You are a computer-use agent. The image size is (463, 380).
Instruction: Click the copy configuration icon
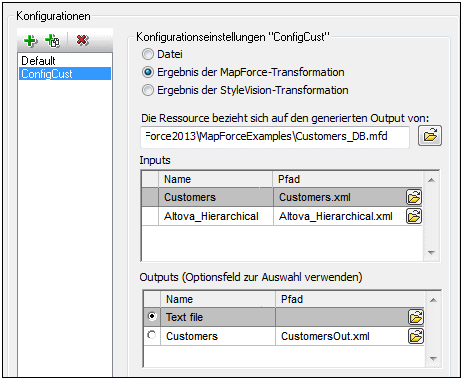(53, 41)
